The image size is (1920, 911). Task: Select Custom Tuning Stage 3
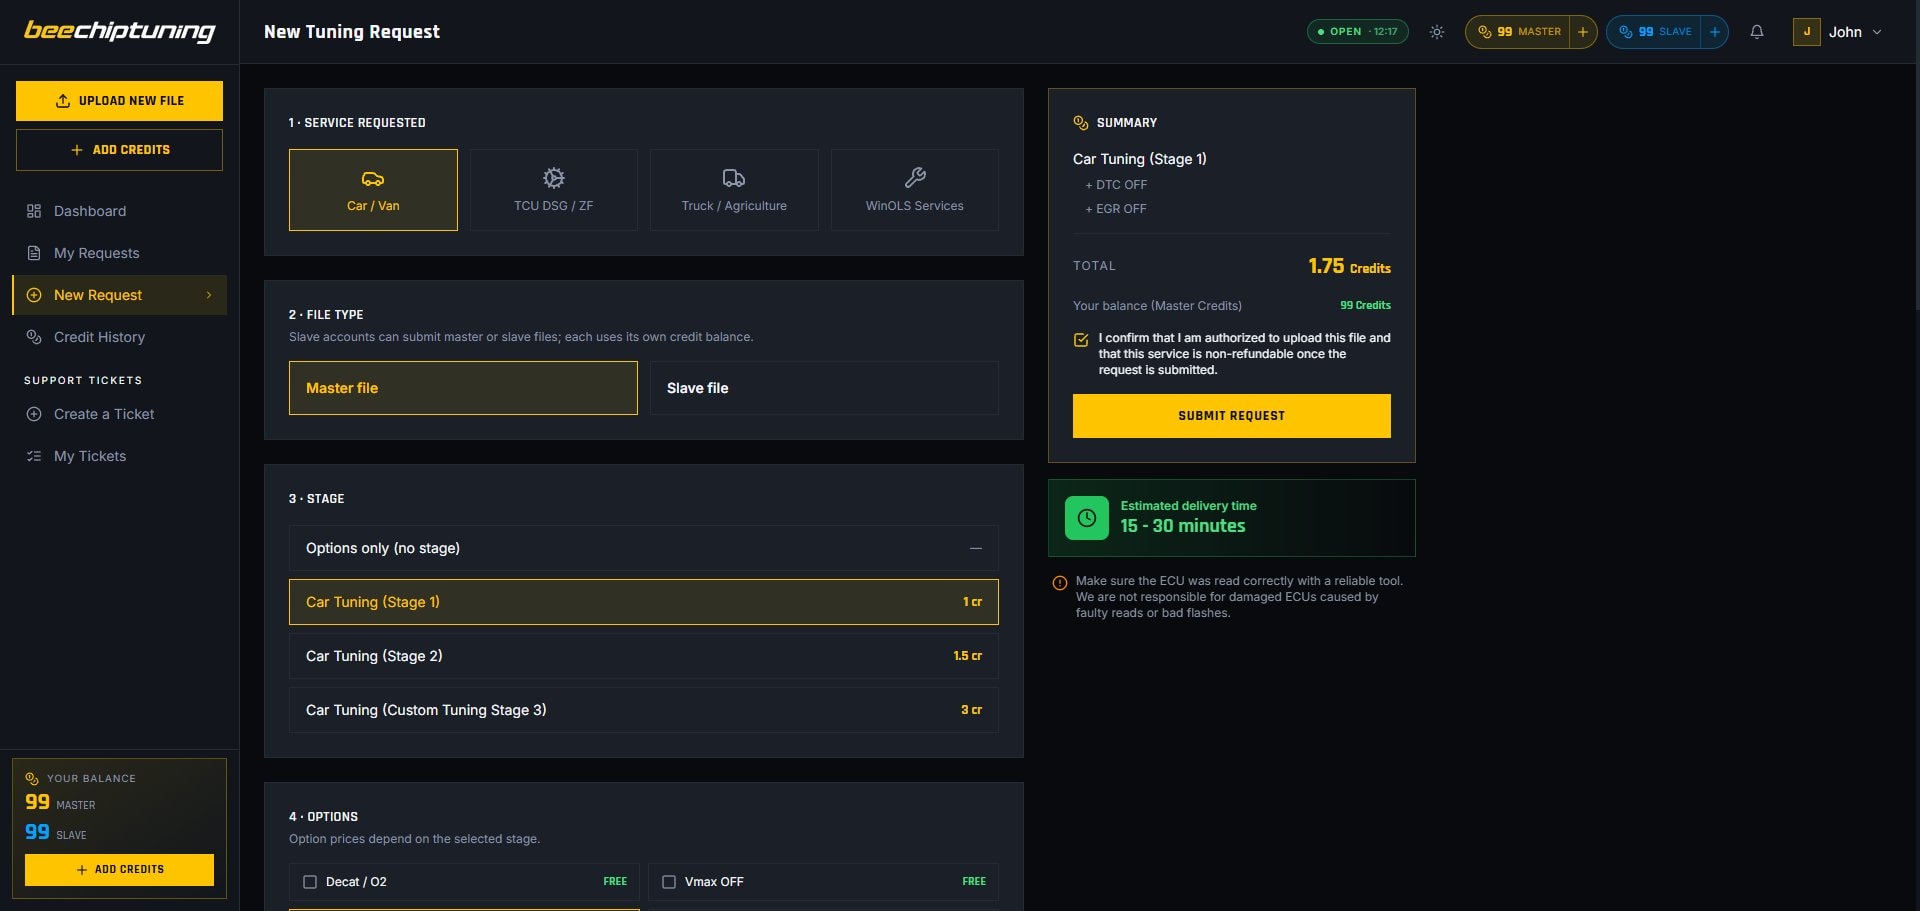(x=644, y=710)
